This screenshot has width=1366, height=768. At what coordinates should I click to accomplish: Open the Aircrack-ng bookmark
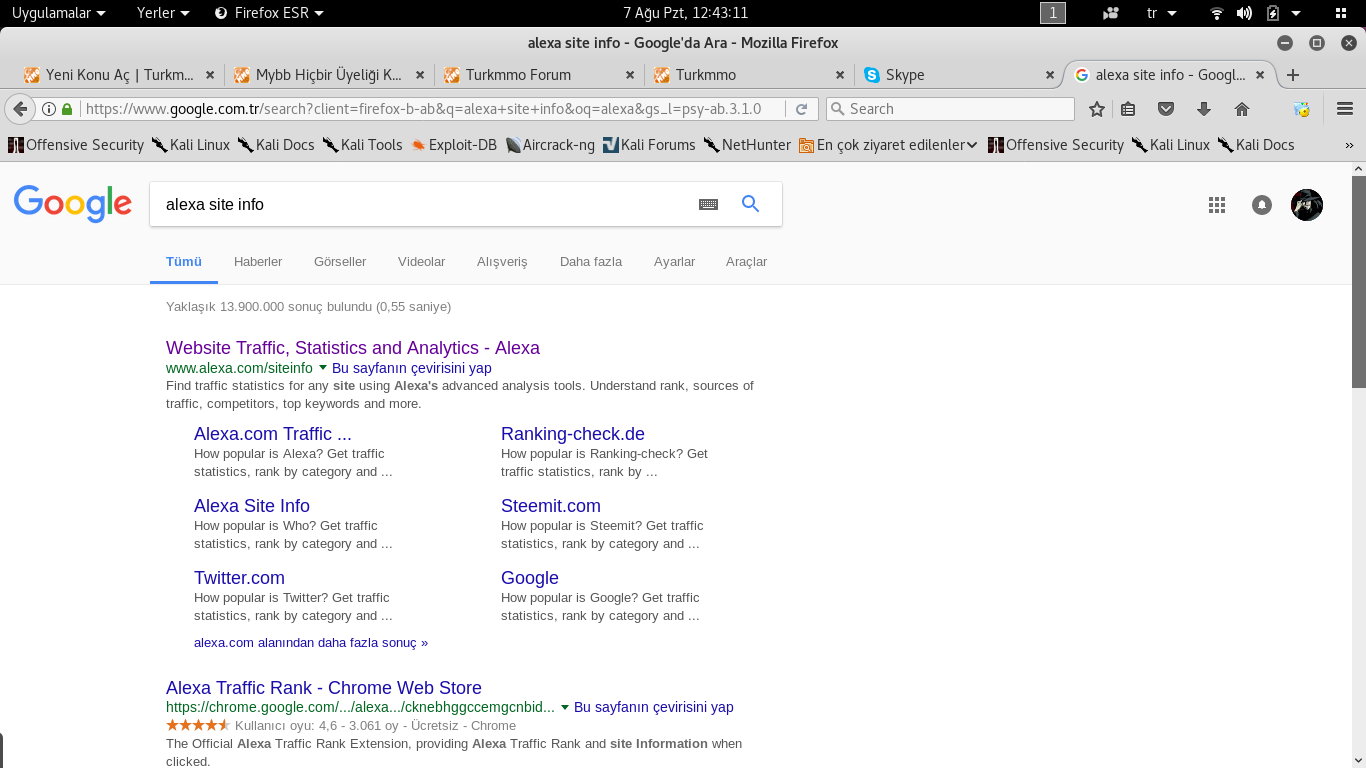(x=550, y=145)
